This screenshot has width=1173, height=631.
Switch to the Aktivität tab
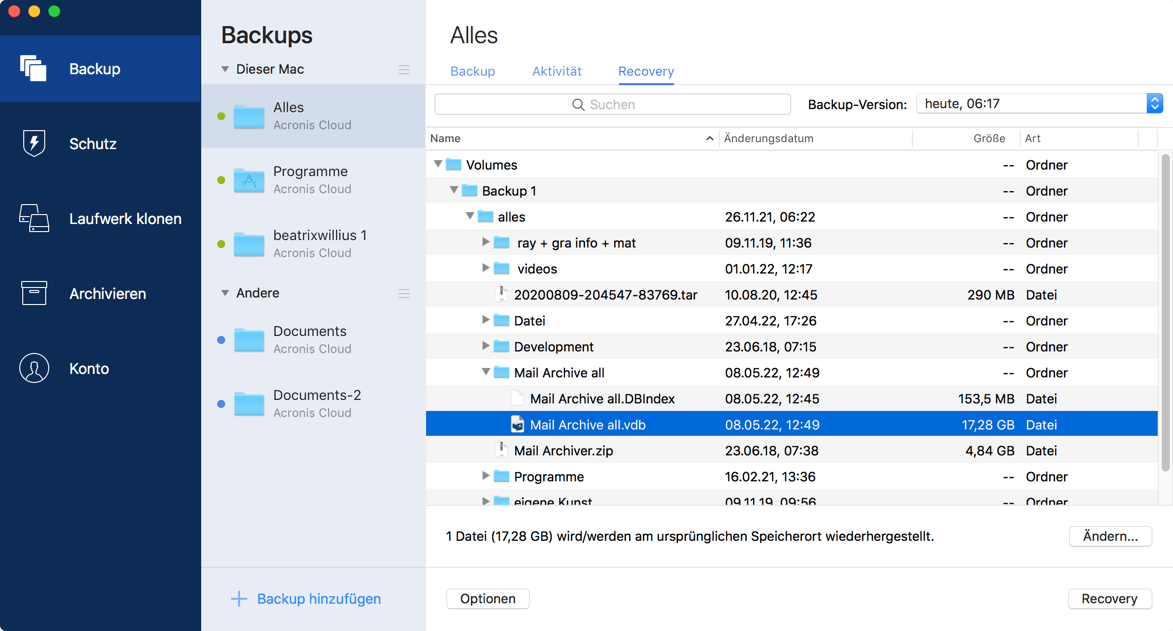(x=556, y=71)
